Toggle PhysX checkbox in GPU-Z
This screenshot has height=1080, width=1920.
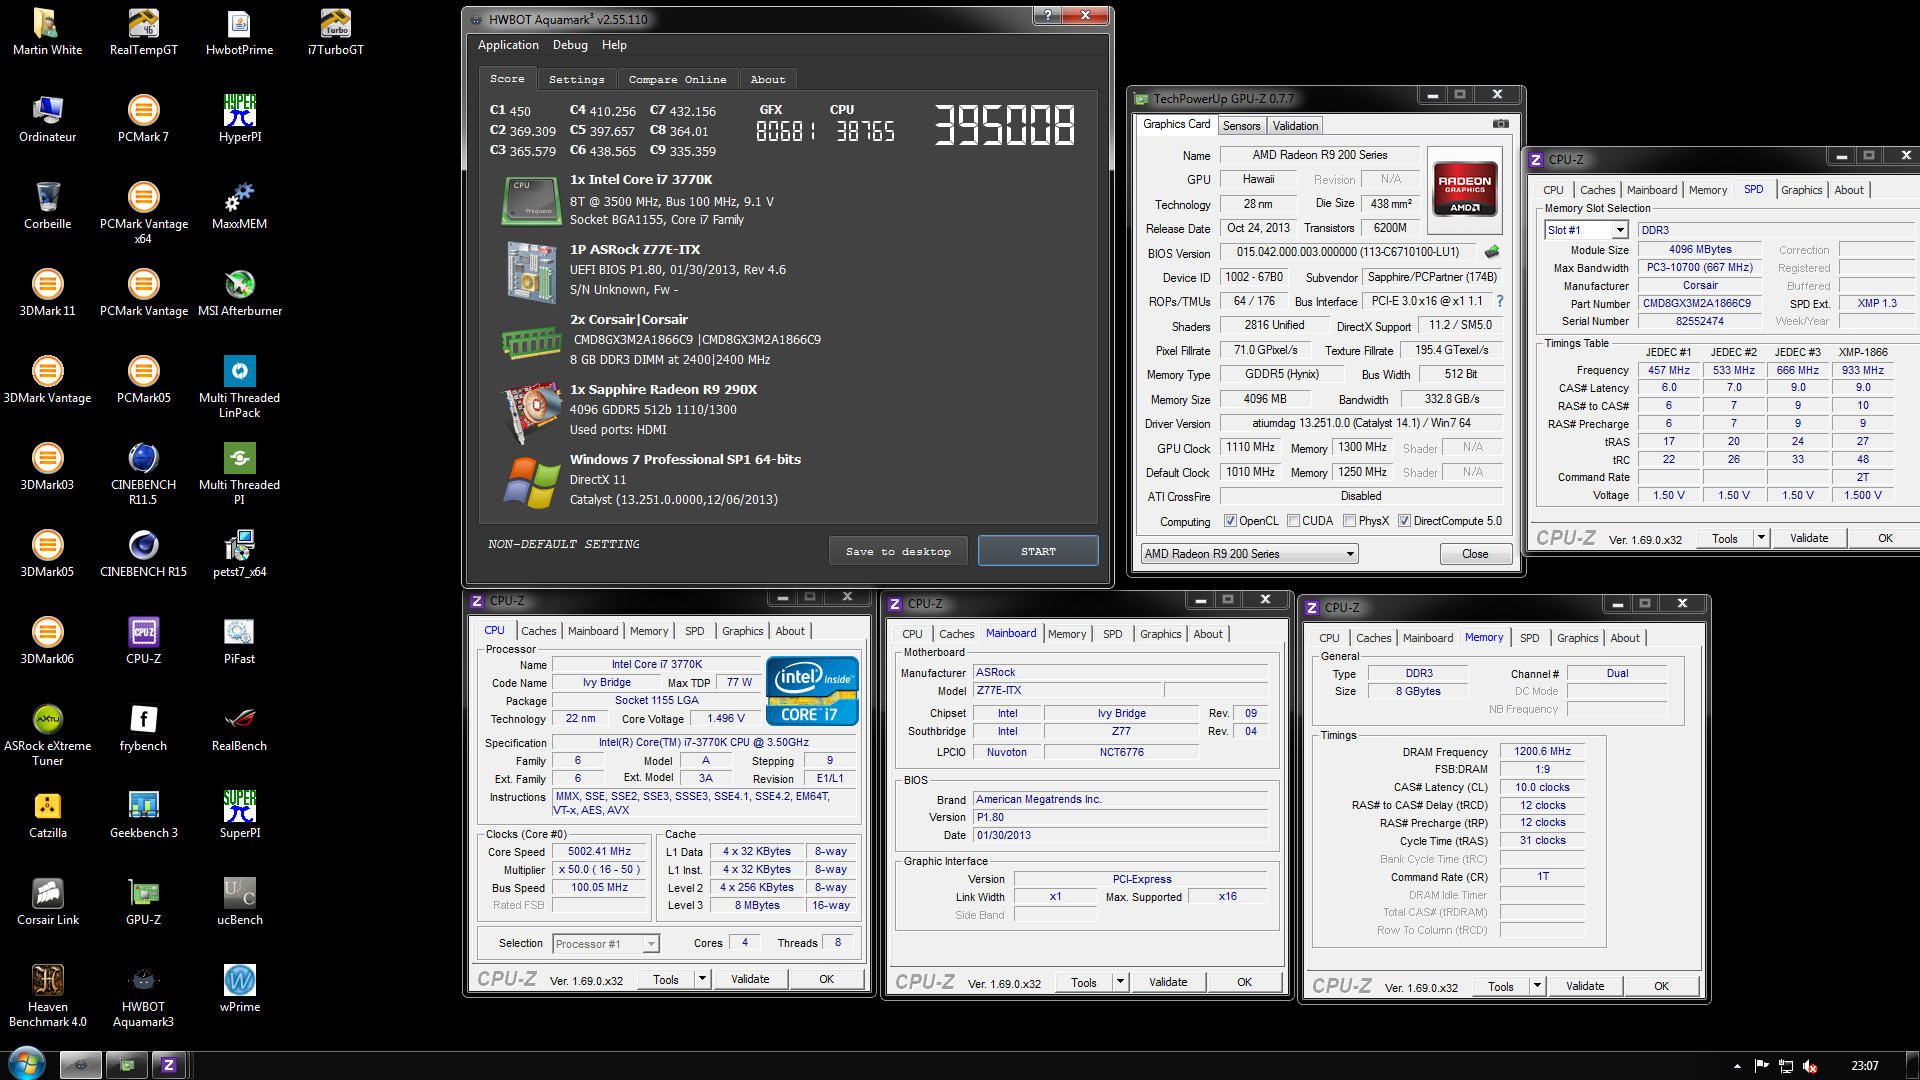1349,521
